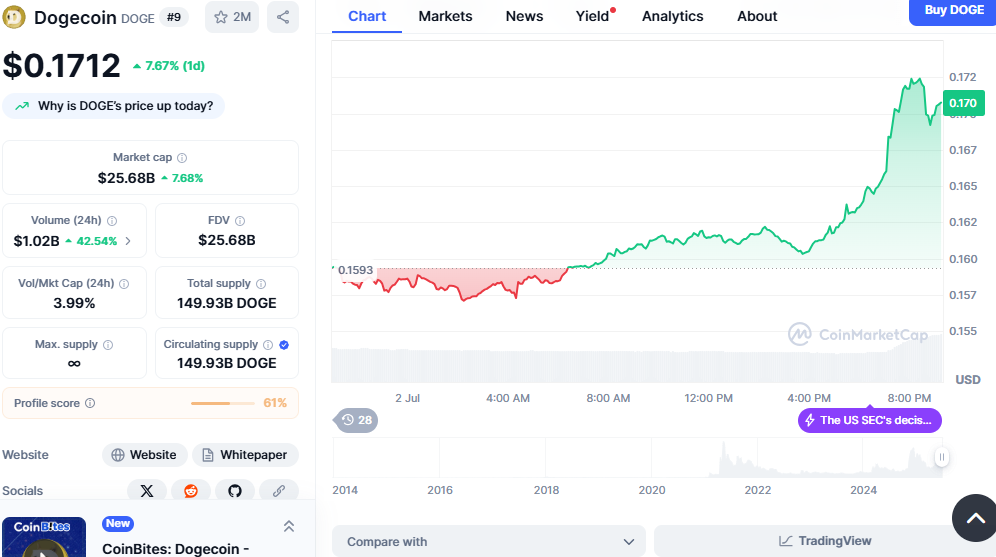Expand Volume (24h) details chevron
Screen dimensions: 996x557
pyautogui.click(x=128, y=241)
